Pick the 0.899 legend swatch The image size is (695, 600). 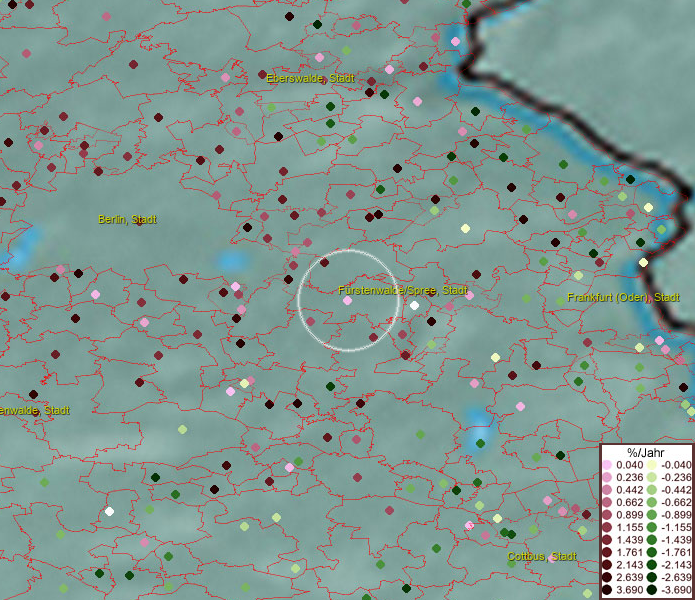click(x=607, y=515)
